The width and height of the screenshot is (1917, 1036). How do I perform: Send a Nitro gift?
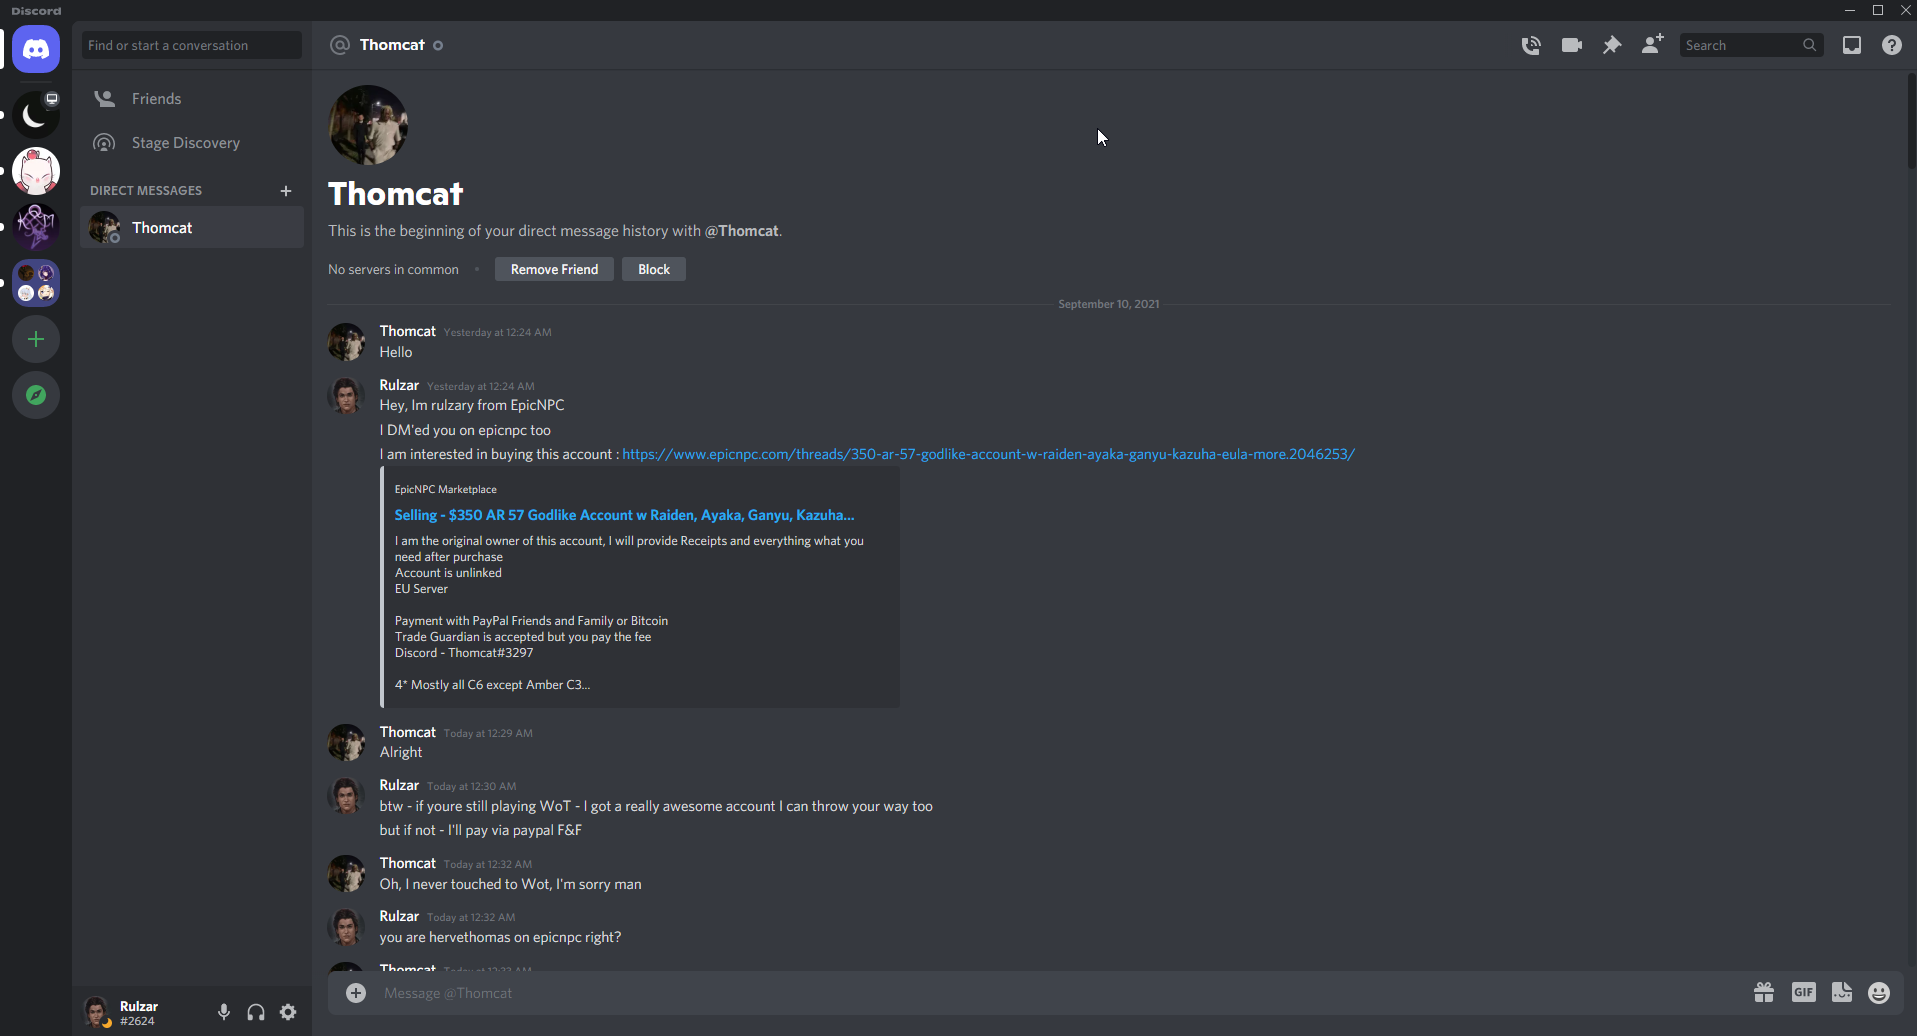pos(1764,992)
